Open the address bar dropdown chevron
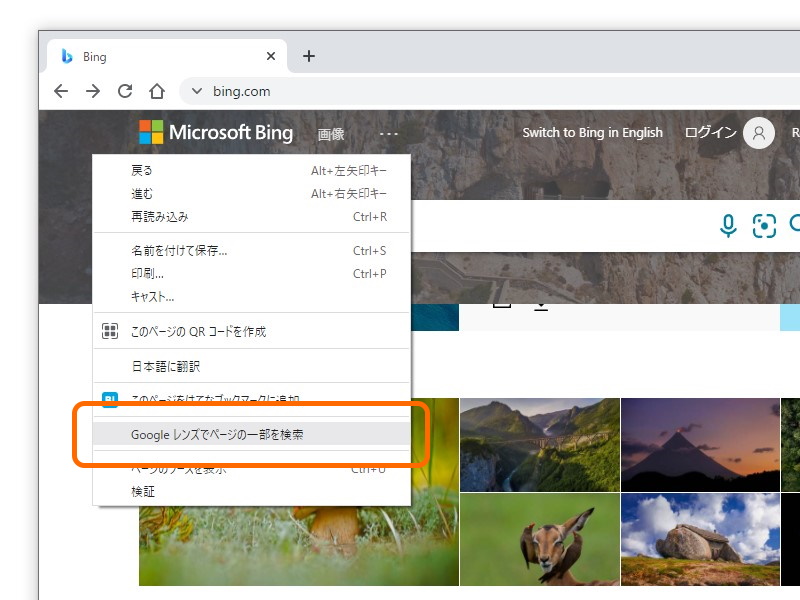This screenshot has width=800, height=600. coord(196,90)
